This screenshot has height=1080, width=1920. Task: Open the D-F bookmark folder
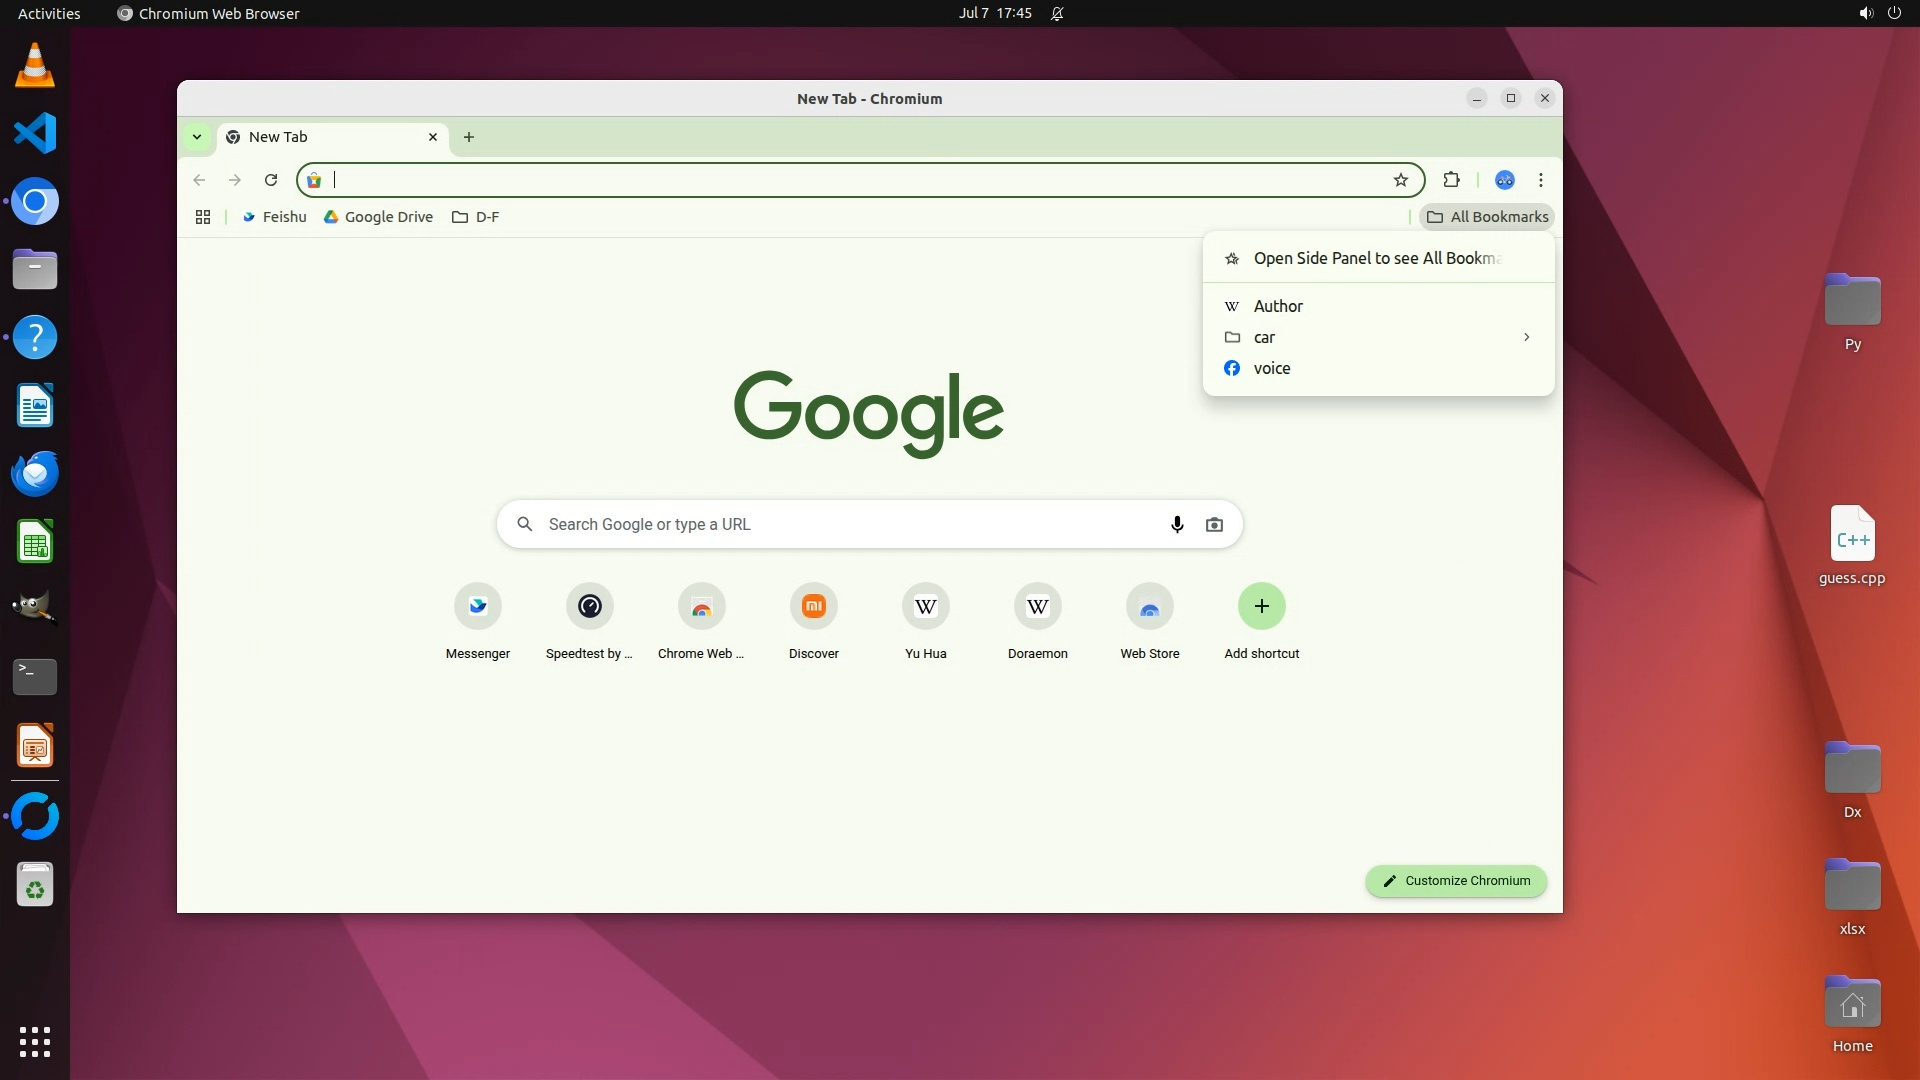[476, 217]
